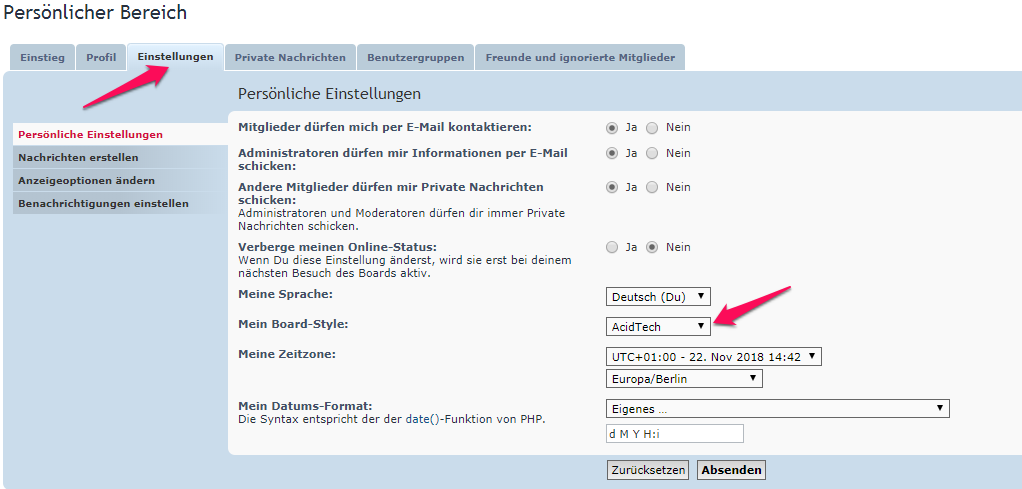
Task: Open the Private Nachrichten tab
Action: click(290, 58)
